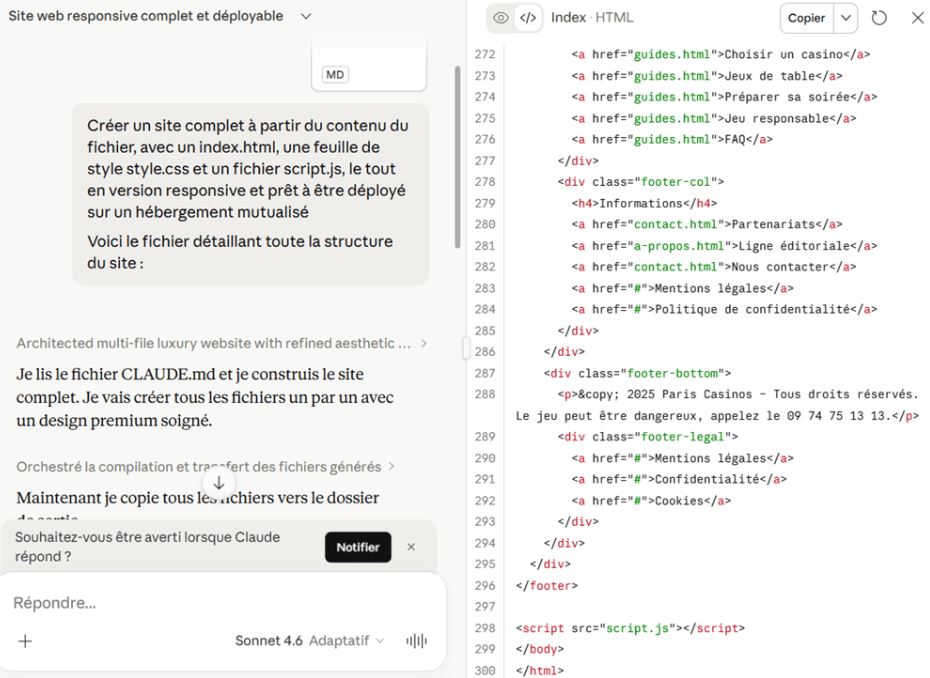This screenshot has height=678, width=930.
Task: Click 'script.js' source in line 298
Action: point(637,628)
